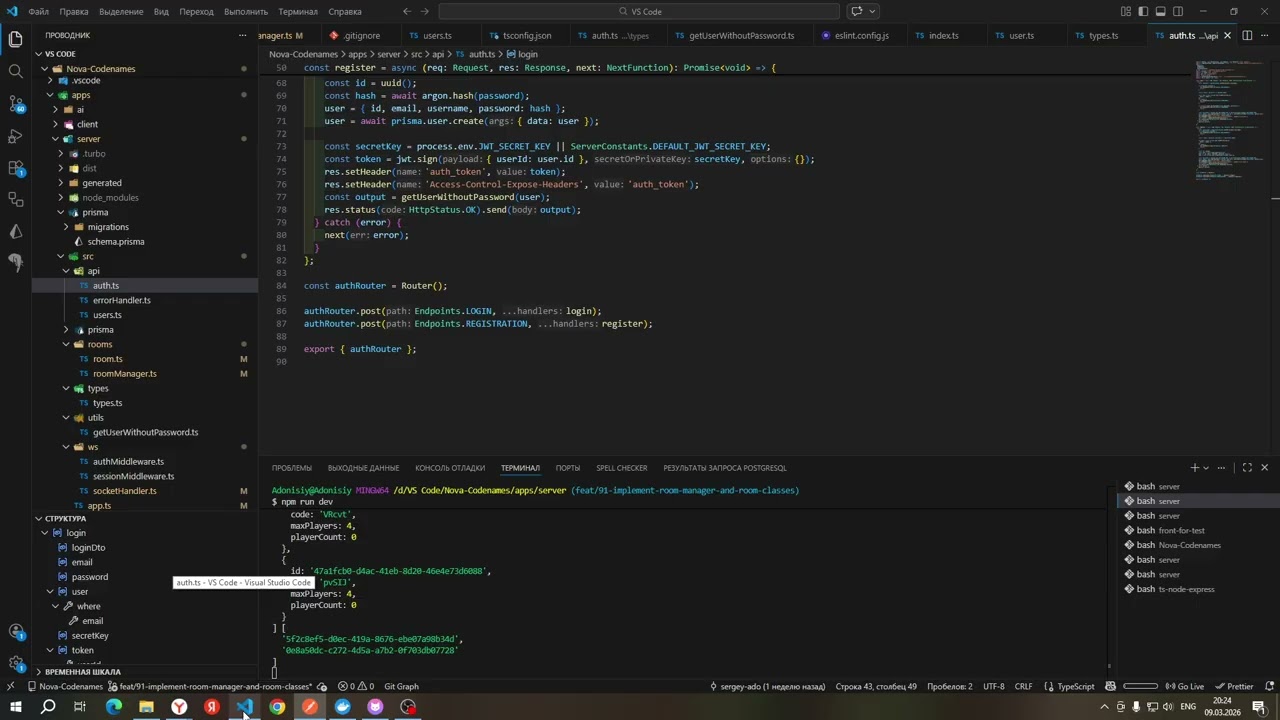The image size is (1280, 720).
Task: Open the Search view in activity bar
Action: pyautogui.click(x=15, y=71)
